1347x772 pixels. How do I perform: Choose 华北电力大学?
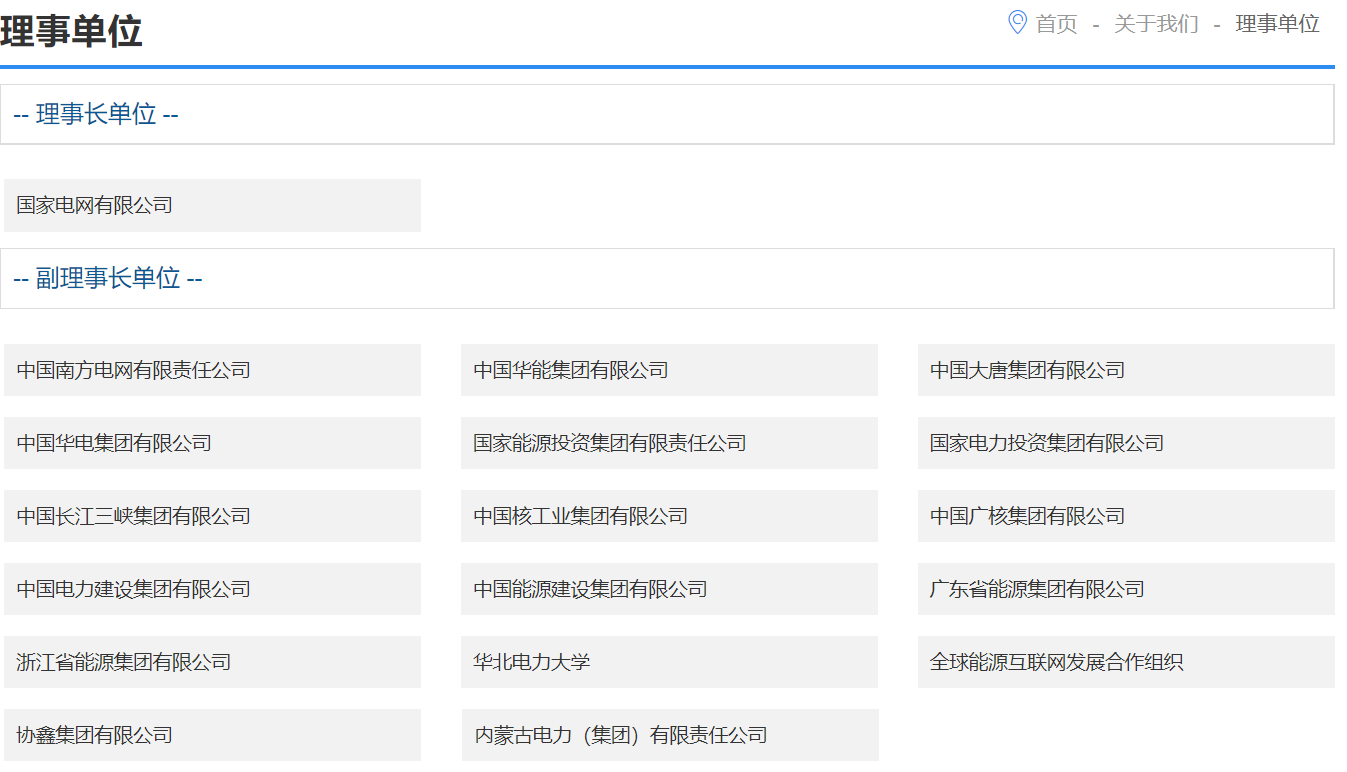coord(669,662)
